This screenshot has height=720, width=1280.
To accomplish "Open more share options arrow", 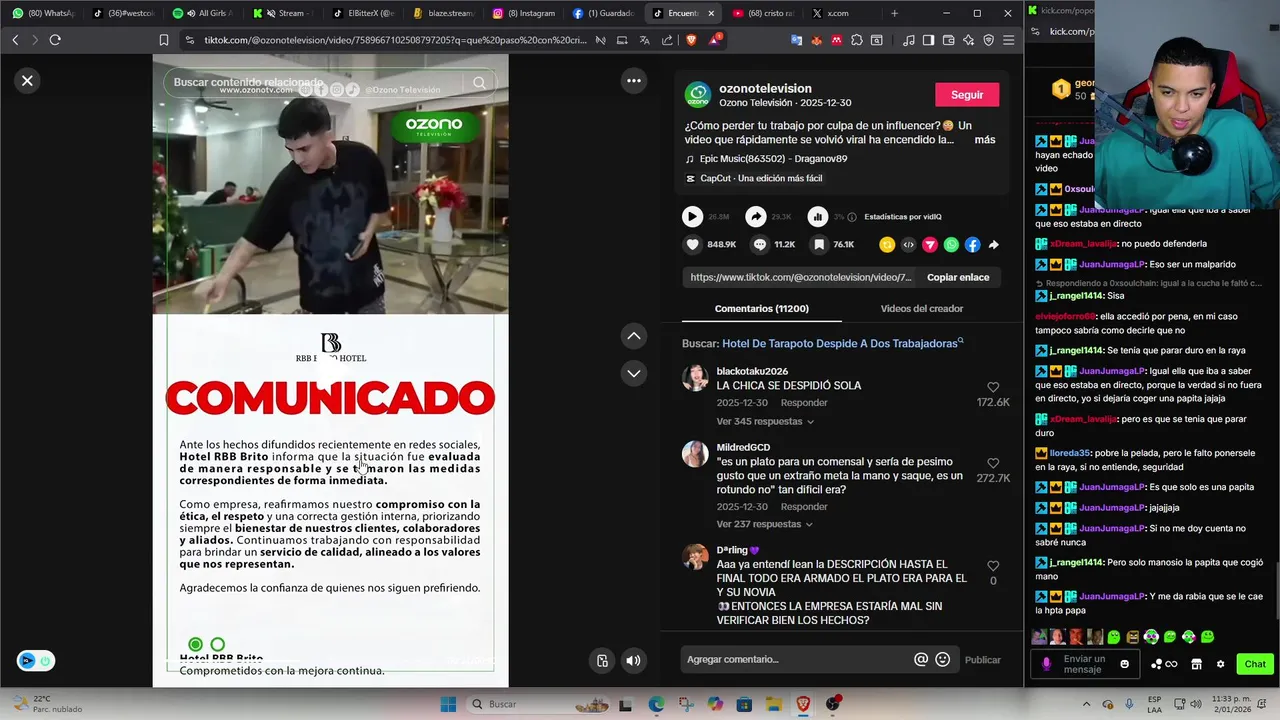I will (x=993, y=244).
